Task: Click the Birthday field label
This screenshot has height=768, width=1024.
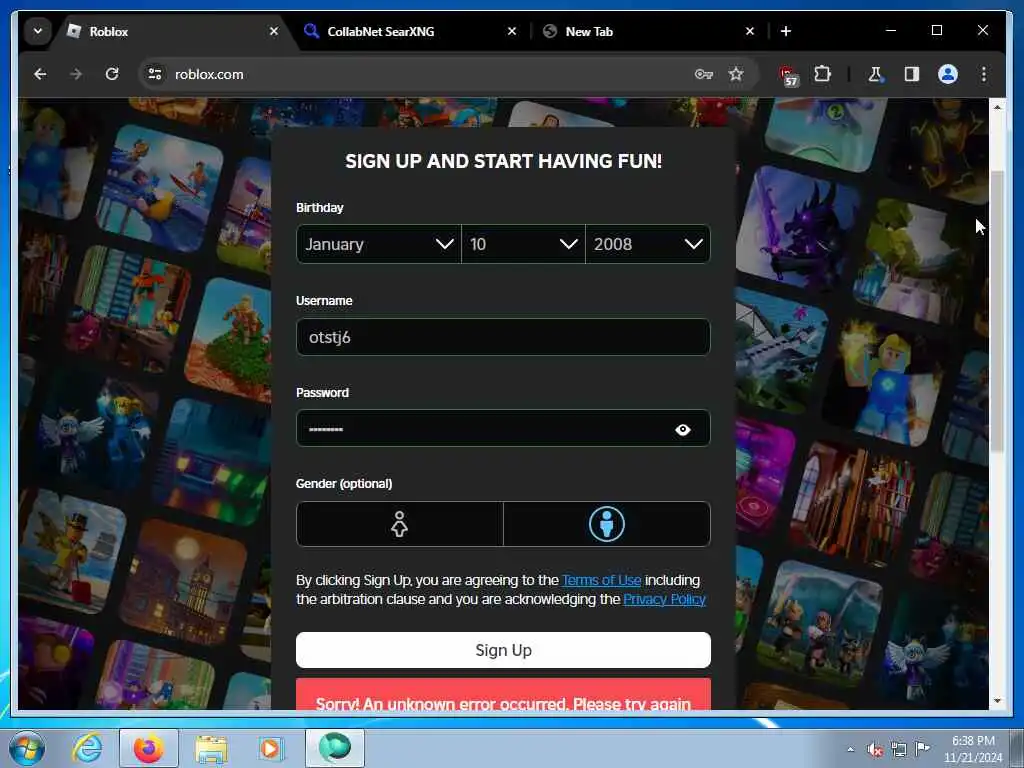Action: point(319,208)
